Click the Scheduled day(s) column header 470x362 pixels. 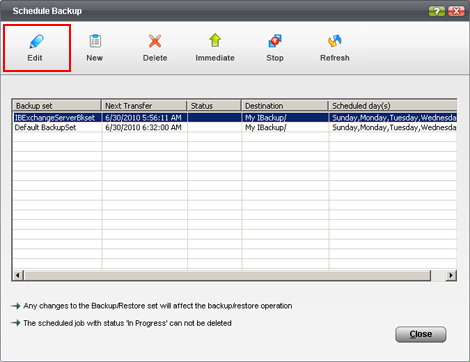tap(393, 106)
